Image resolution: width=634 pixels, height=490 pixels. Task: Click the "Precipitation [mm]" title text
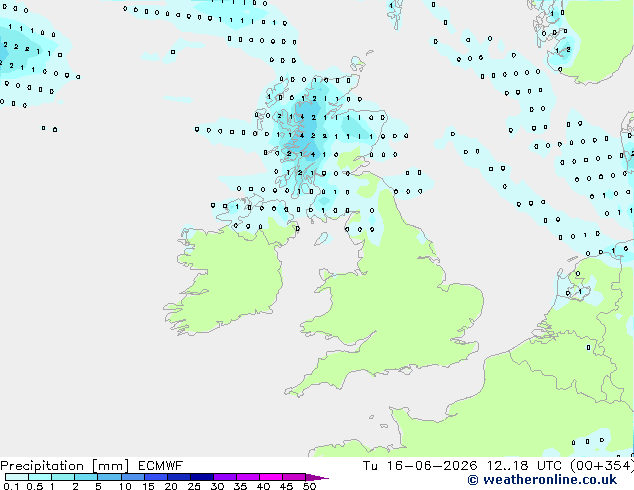pos(65,466)
